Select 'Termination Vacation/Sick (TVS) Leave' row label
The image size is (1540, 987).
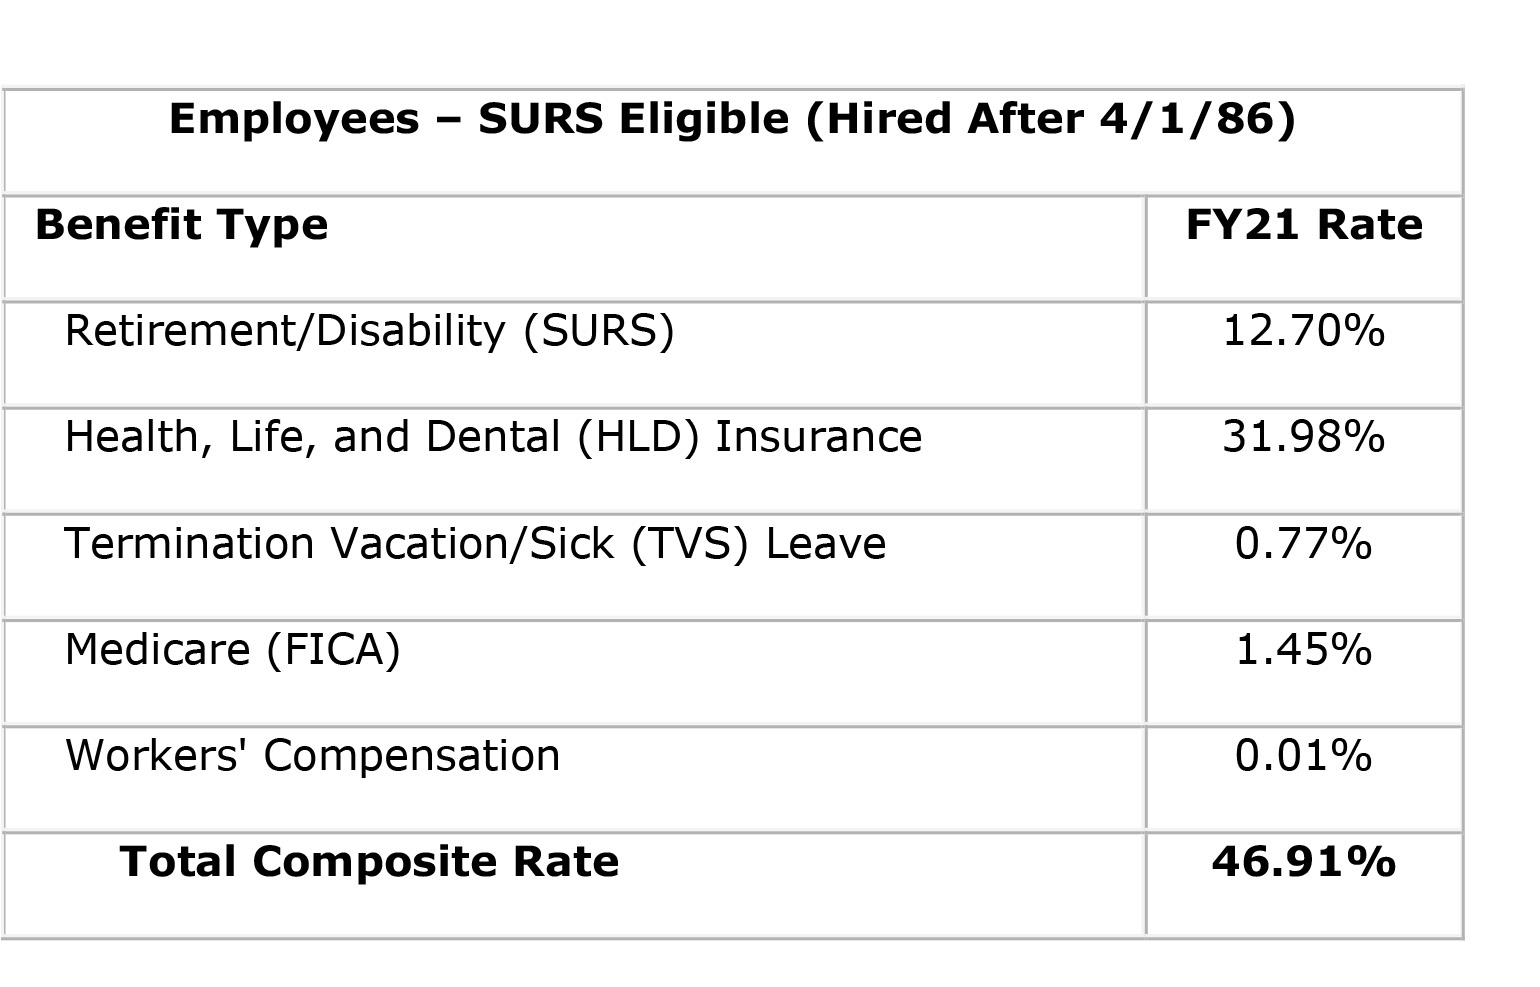click(x=475, y=544)
